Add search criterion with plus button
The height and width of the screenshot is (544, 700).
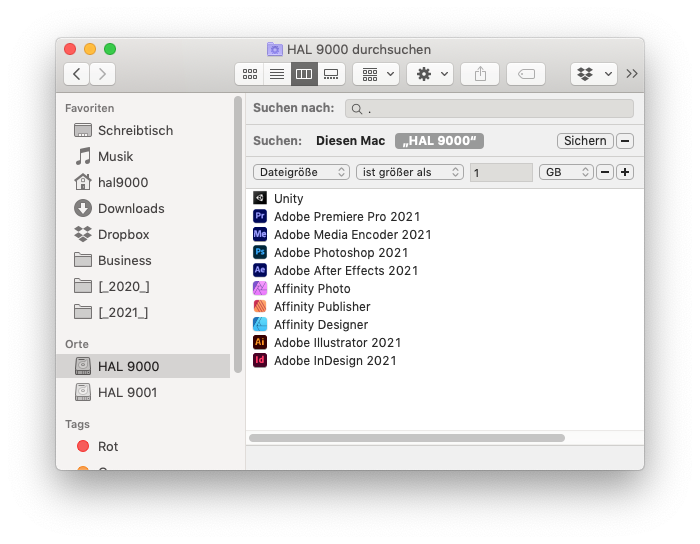(x=625, y=172)
